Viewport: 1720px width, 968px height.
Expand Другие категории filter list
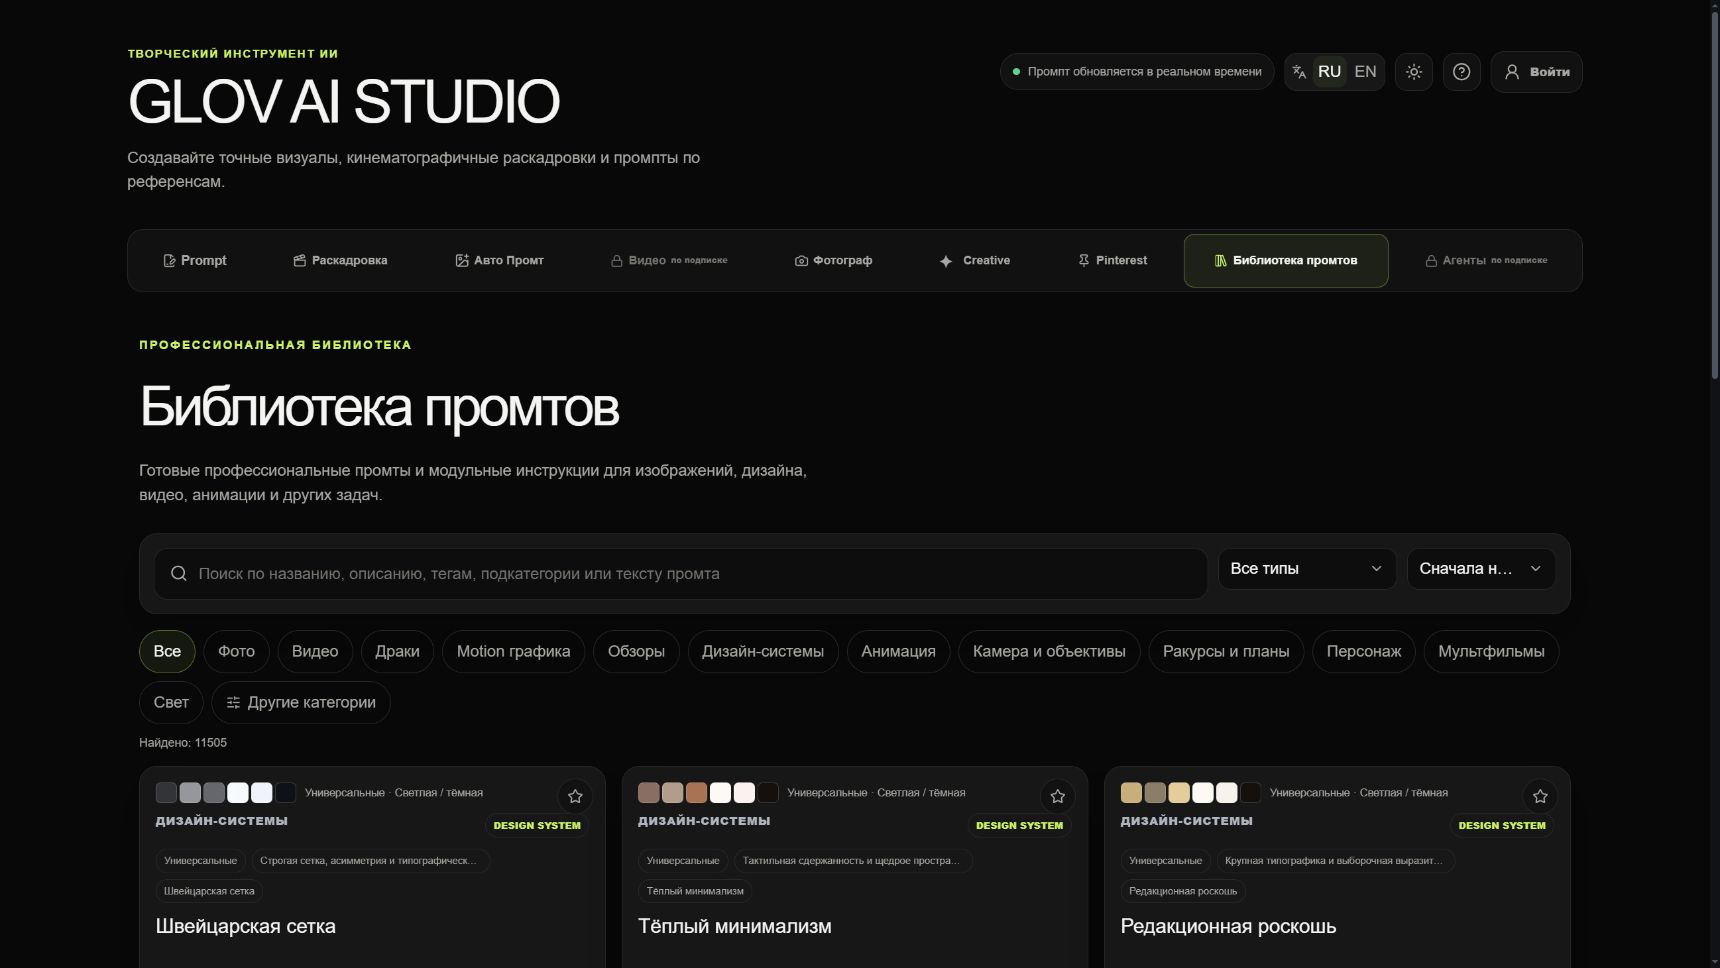[301, 702]
